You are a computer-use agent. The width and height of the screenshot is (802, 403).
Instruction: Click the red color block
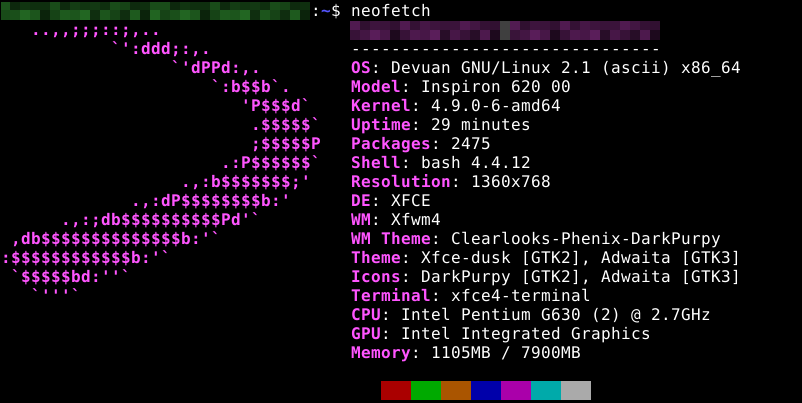pos(396,390)
